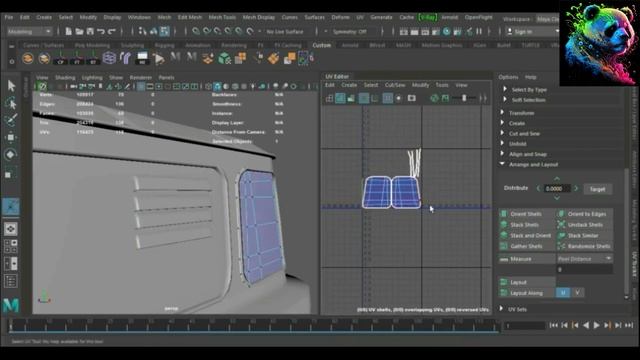Toggle the highlighted viewport panel icon in viewport toolbar

coord(141,86)
